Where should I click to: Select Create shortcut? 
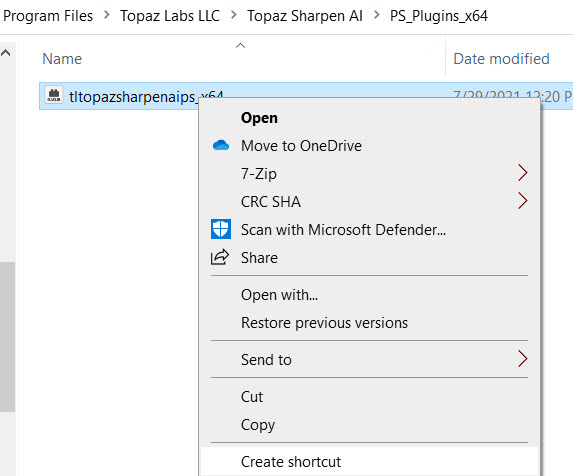coord(369,461)
